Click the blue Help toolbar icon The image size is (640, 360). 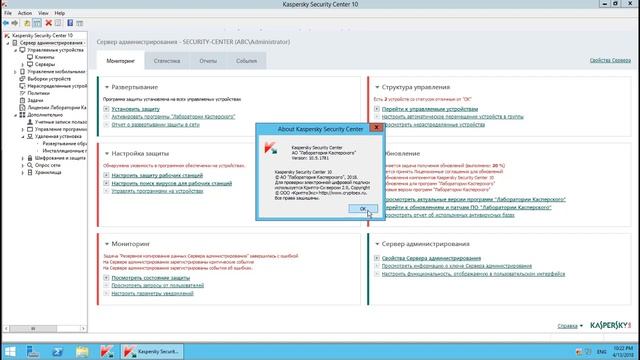(70, 23)
